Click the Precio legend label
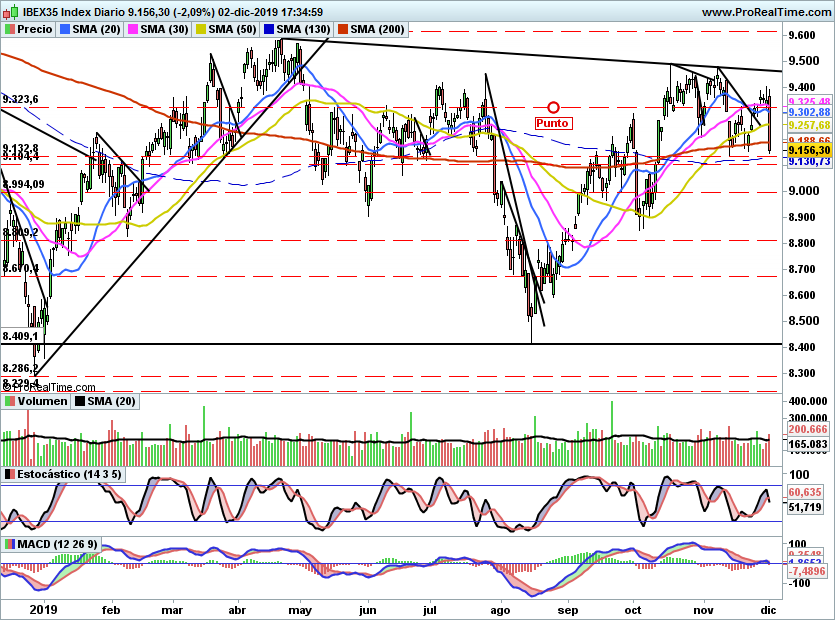The height and width of the screenshot is (620, 835). 35,29
